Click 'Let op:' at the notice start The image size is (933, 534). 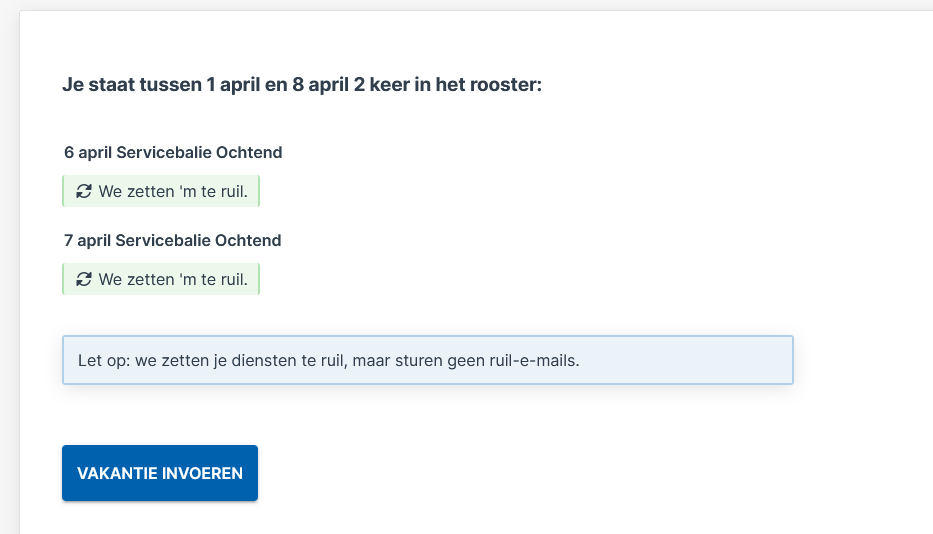104,361
